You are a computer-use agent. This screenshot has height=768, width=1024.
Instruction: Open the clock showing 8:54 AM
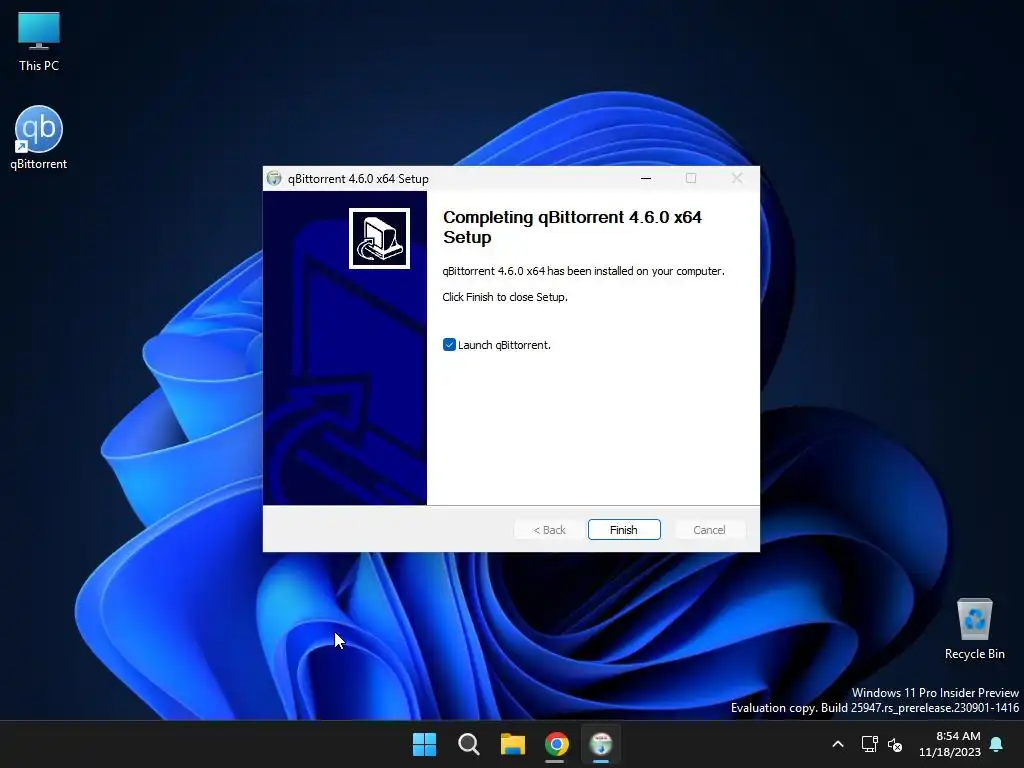point(950,744)
